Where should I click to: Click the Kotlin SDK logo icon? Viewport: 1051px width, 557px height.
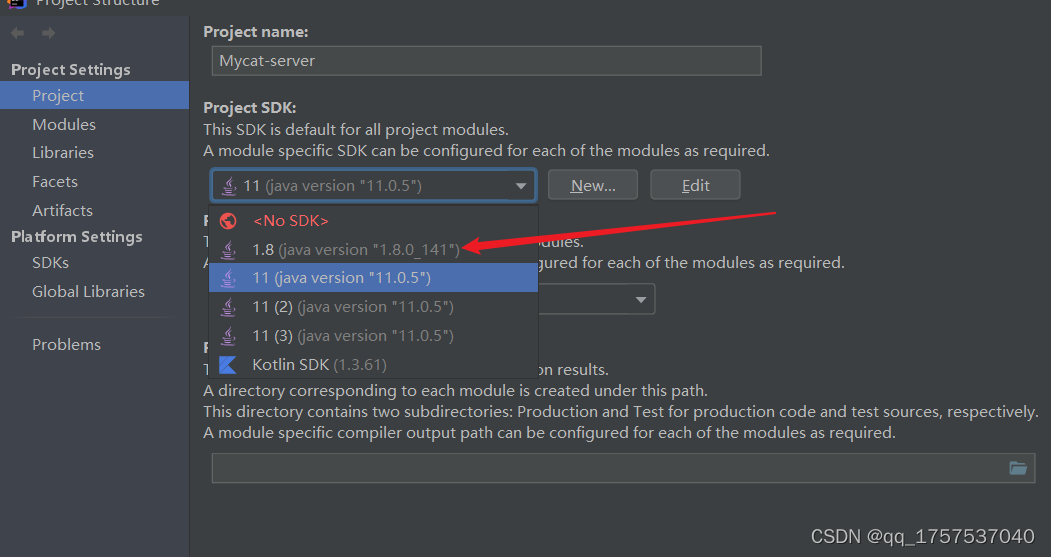coord(228,365)
